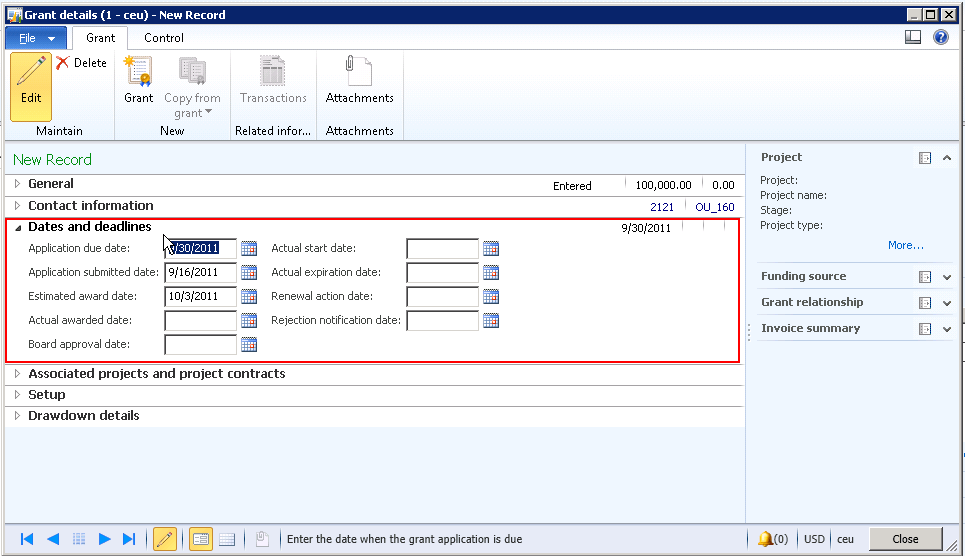Switch to details view in status bar
Image resolution: width=965 pixels, height=556 pixels.
tap(201, 539)
